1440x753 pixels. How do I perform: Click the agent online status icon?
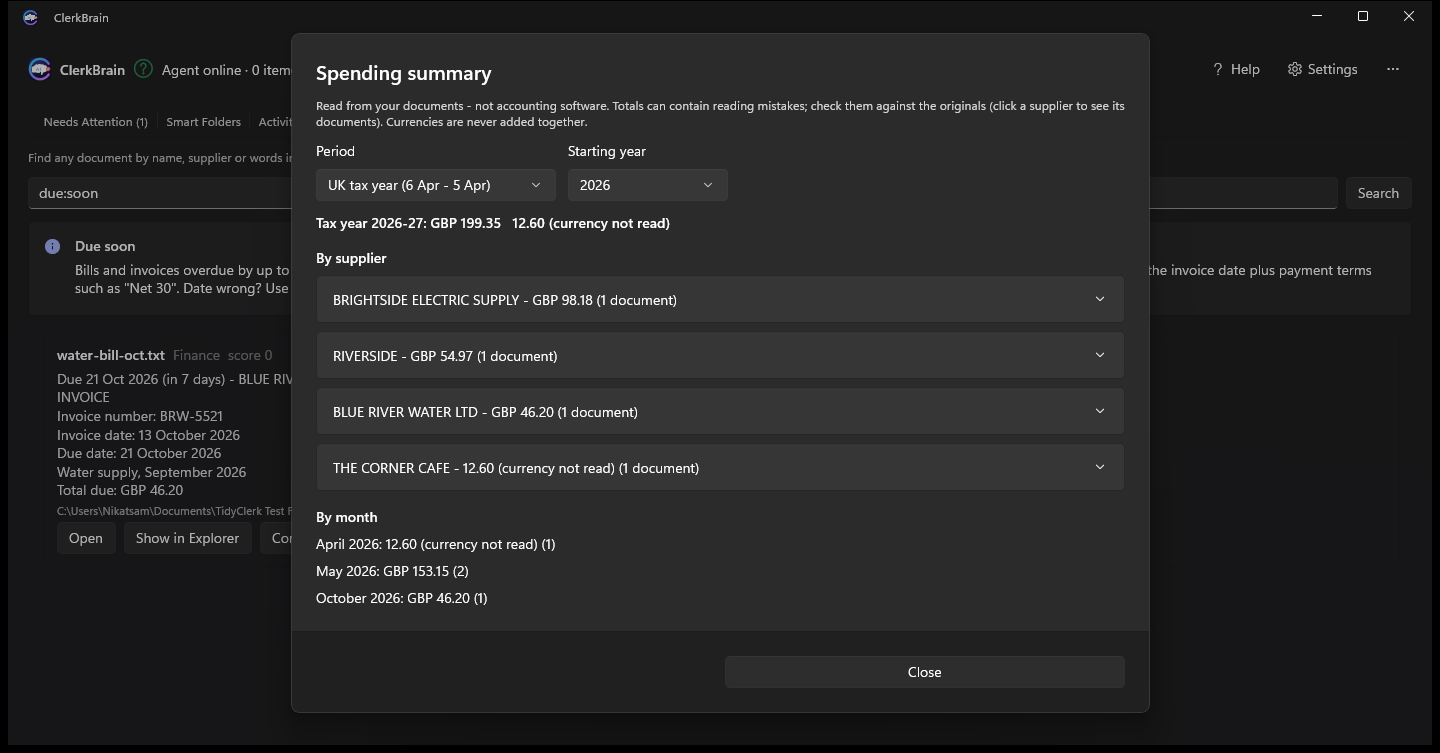144,69
